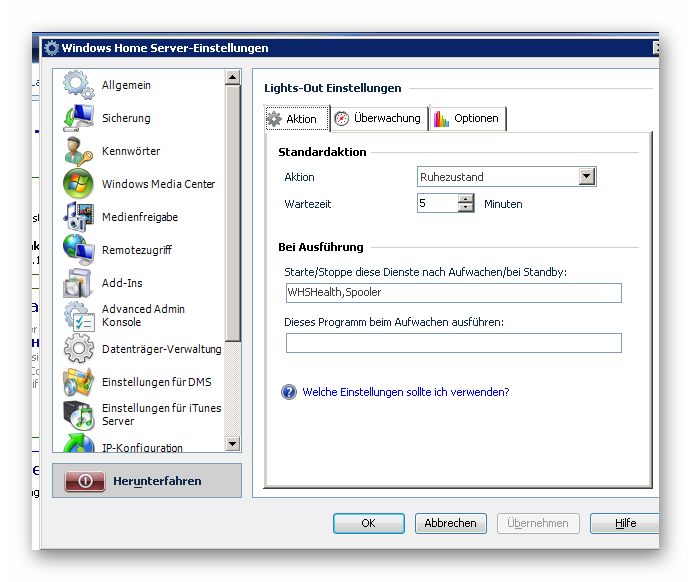The image size is (691, 582).
Task: Increase Wartezeit with the up spinner arrow
Action: point(465,198)
